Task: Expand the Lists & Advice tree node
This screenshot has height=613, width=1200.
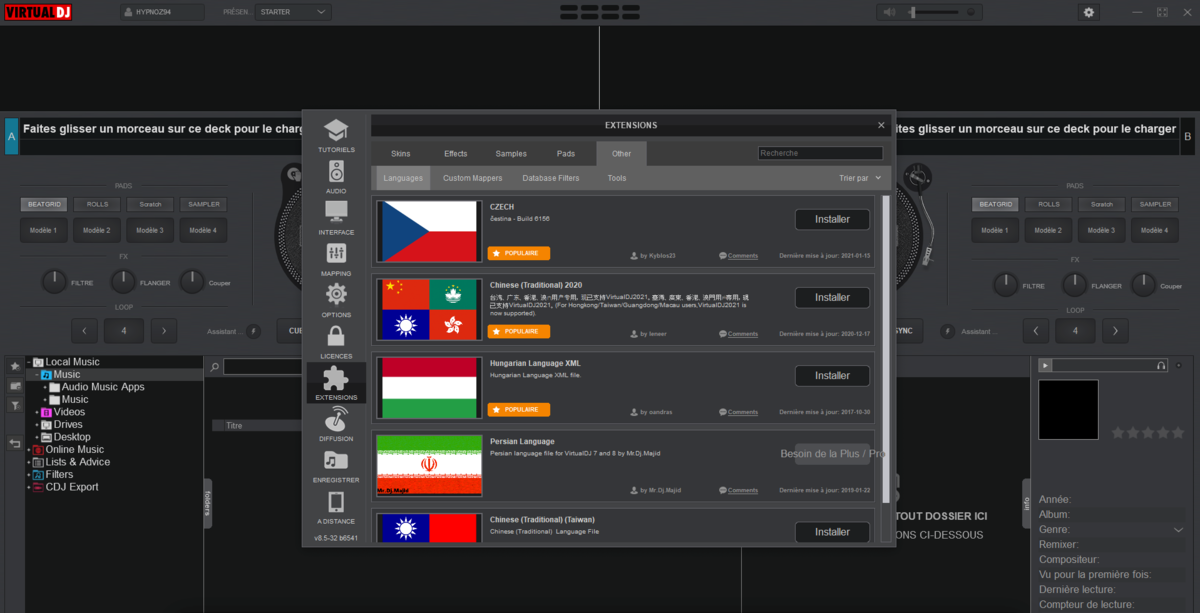Action: click(29, 462)
